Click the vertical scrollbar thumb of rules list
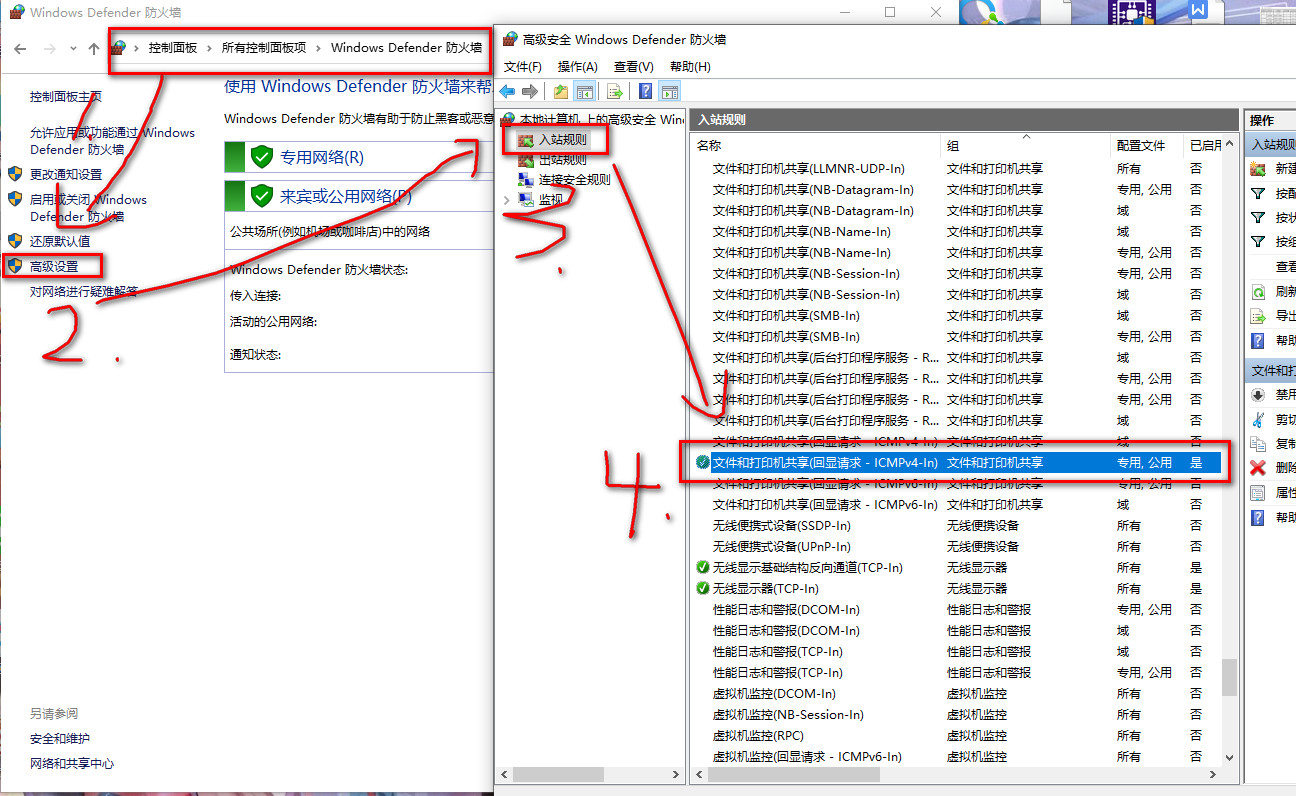The height and width of the screenshot is (796, 1296). tap(1229, 677)
